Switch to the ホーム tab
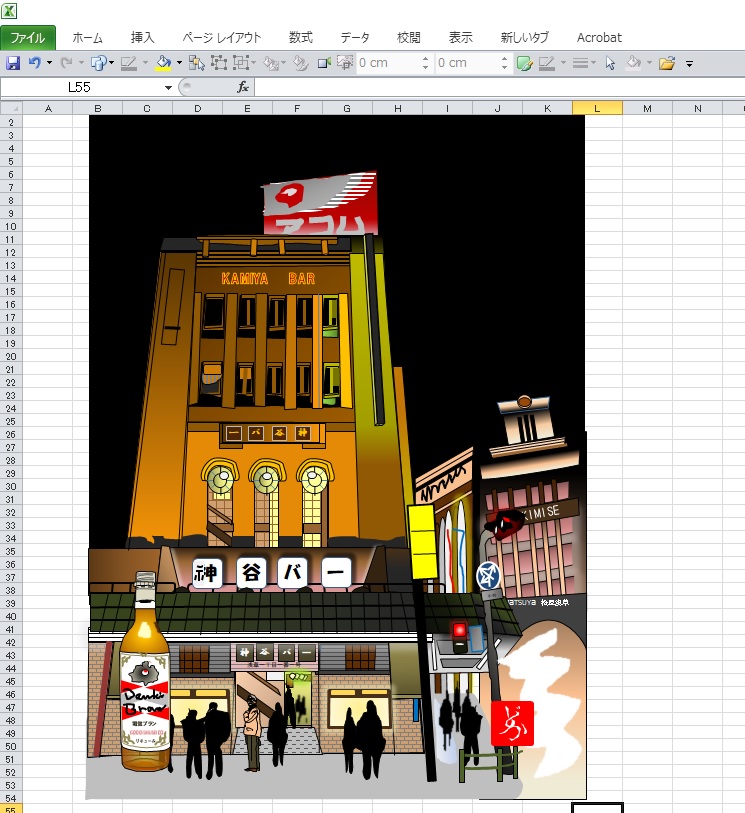Screen dimensions: 745x813 point(88,38)
